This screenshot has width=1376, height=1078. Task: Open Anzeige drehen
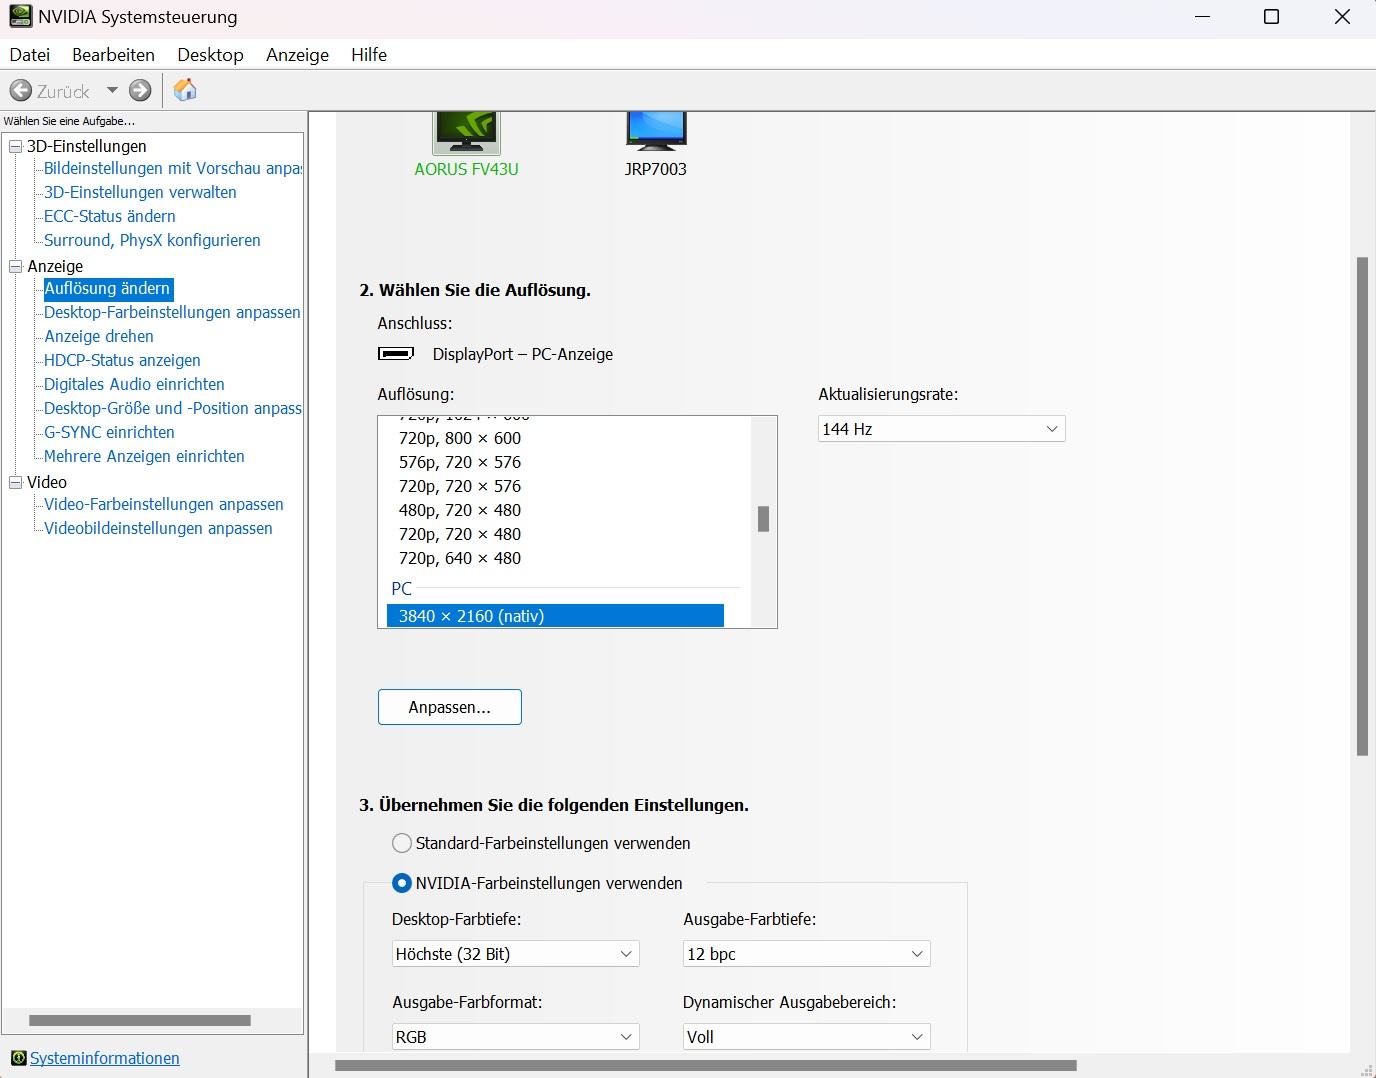coord(99,336)
